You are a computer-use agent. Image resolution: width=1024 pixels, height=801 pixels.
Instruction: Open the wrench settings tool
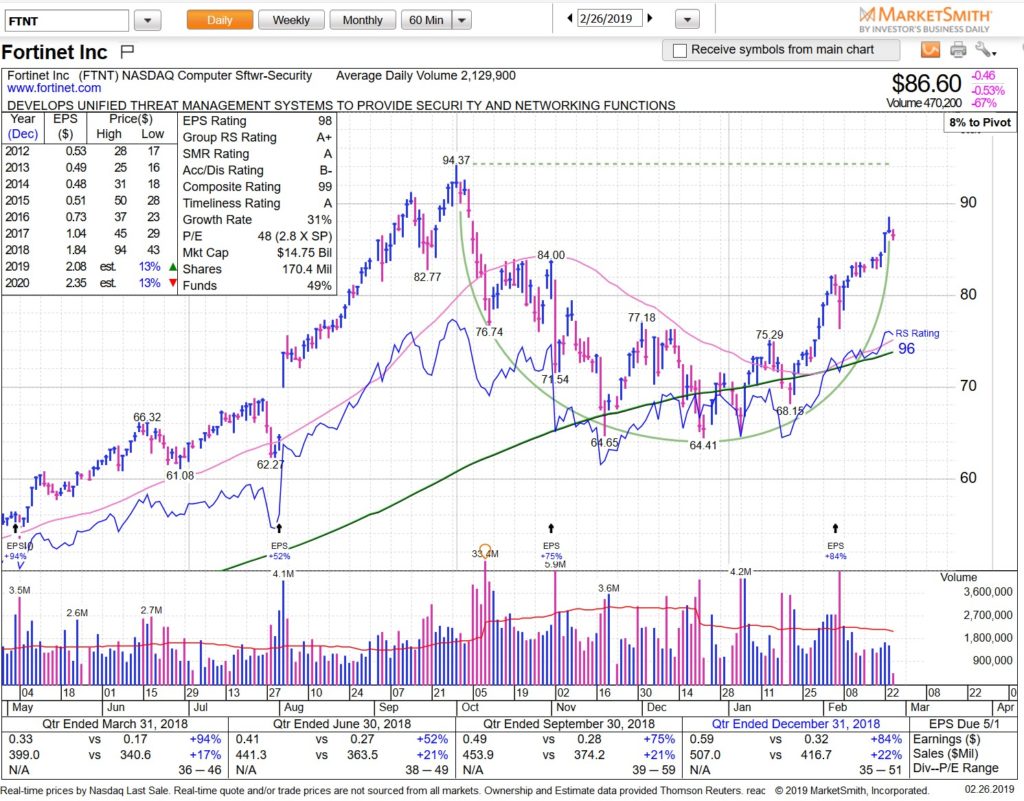985,50
